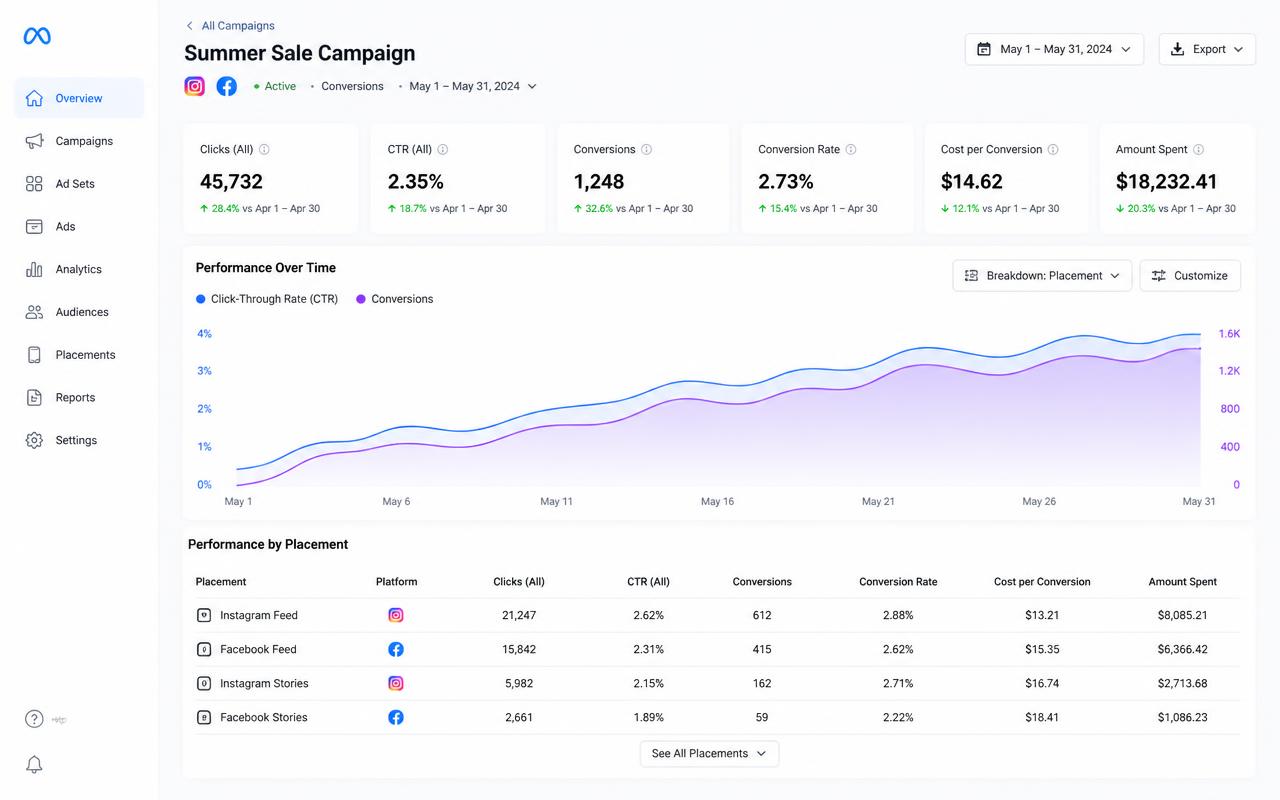Screen dimensions: 1280x800
Task: Sort by Clicks (All) column header
Action: pyautogui.click(x=519, y=582)
